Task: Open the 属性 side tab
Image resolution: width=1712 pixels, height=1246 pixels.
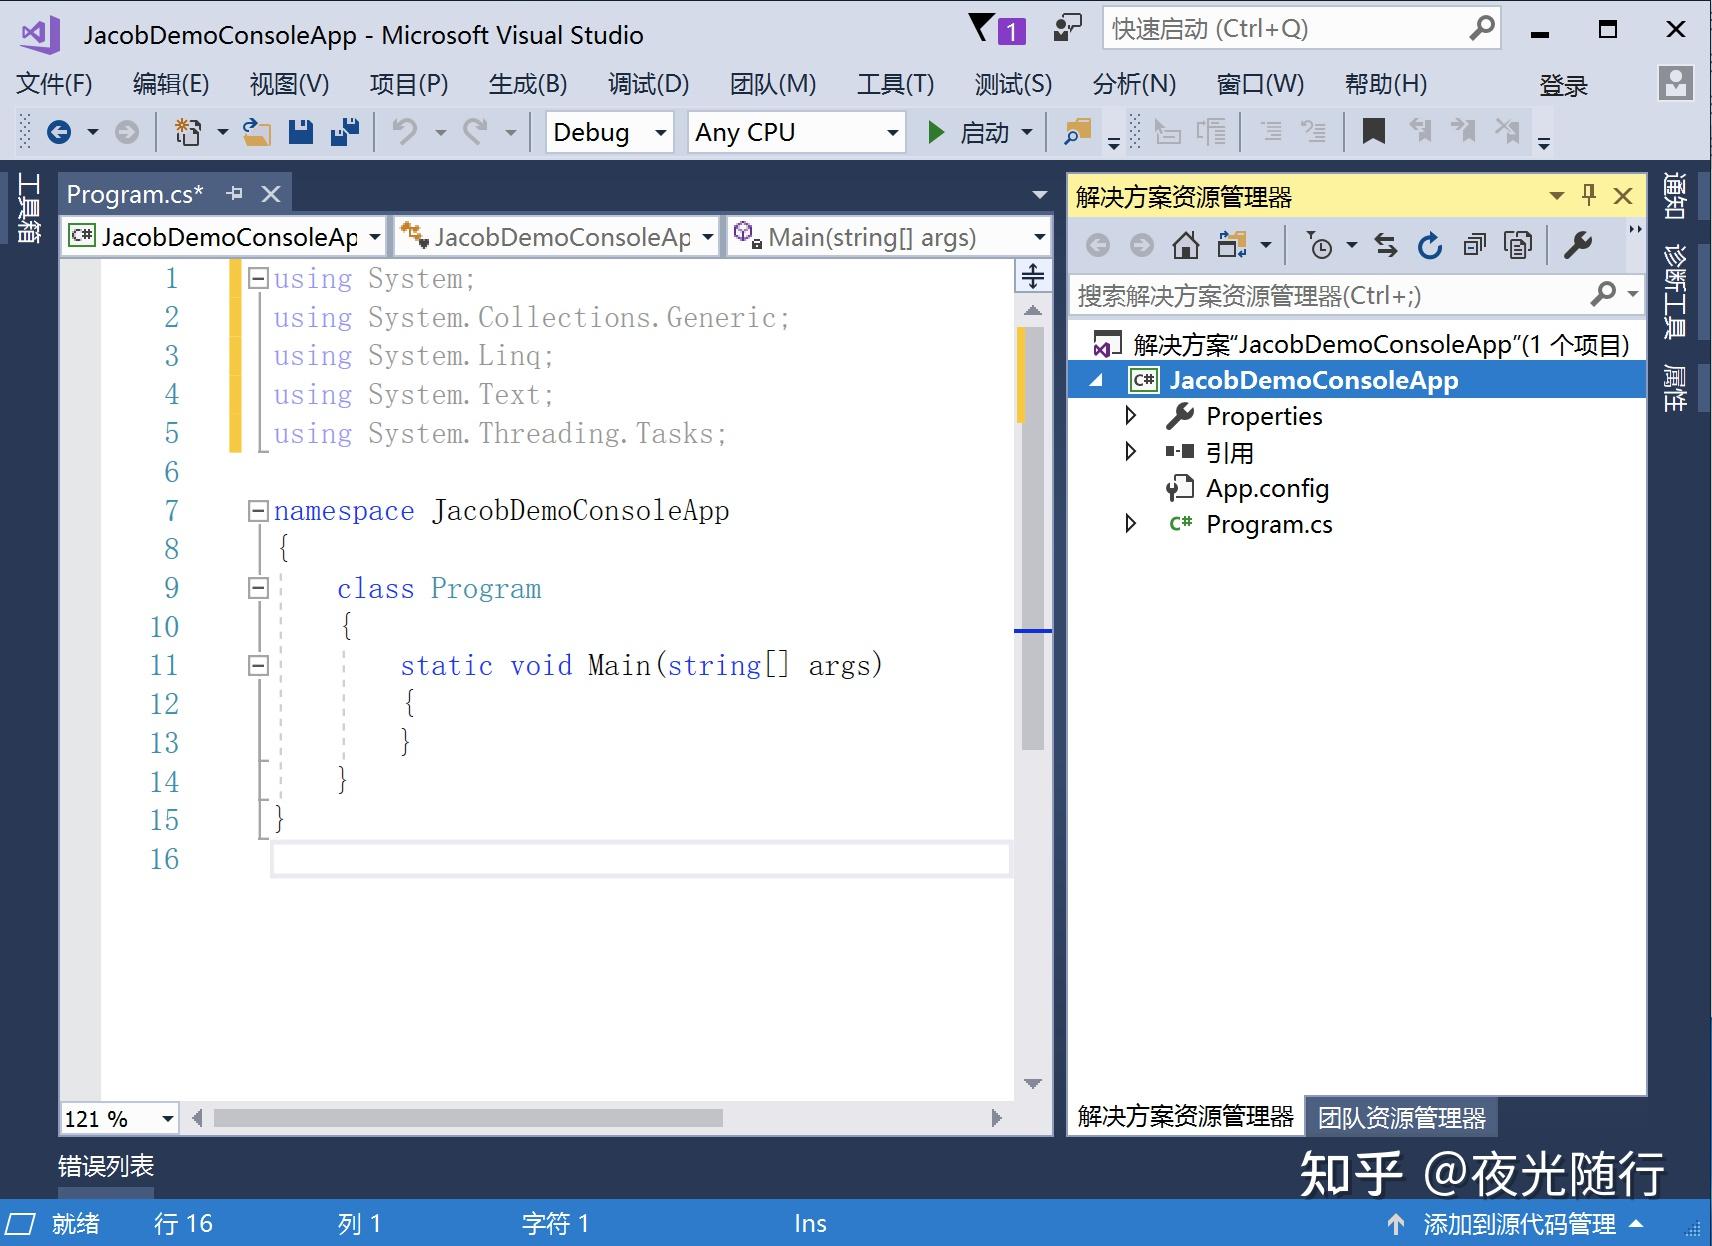Action: [x=1675, y=388]
